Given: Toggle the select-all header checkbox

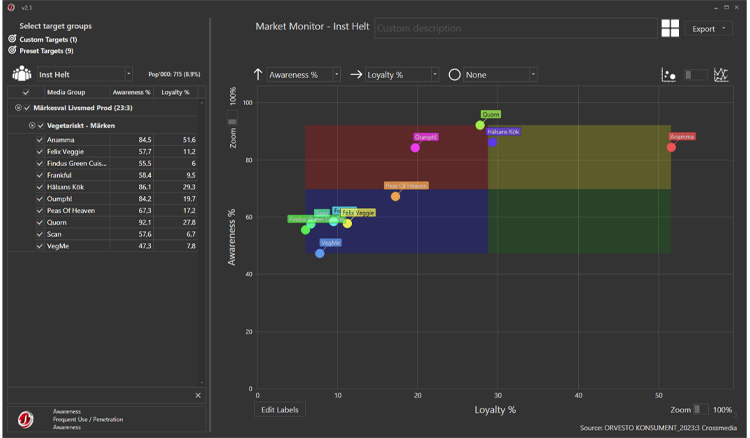Looking at the screenshot, I should pos(26,92).
